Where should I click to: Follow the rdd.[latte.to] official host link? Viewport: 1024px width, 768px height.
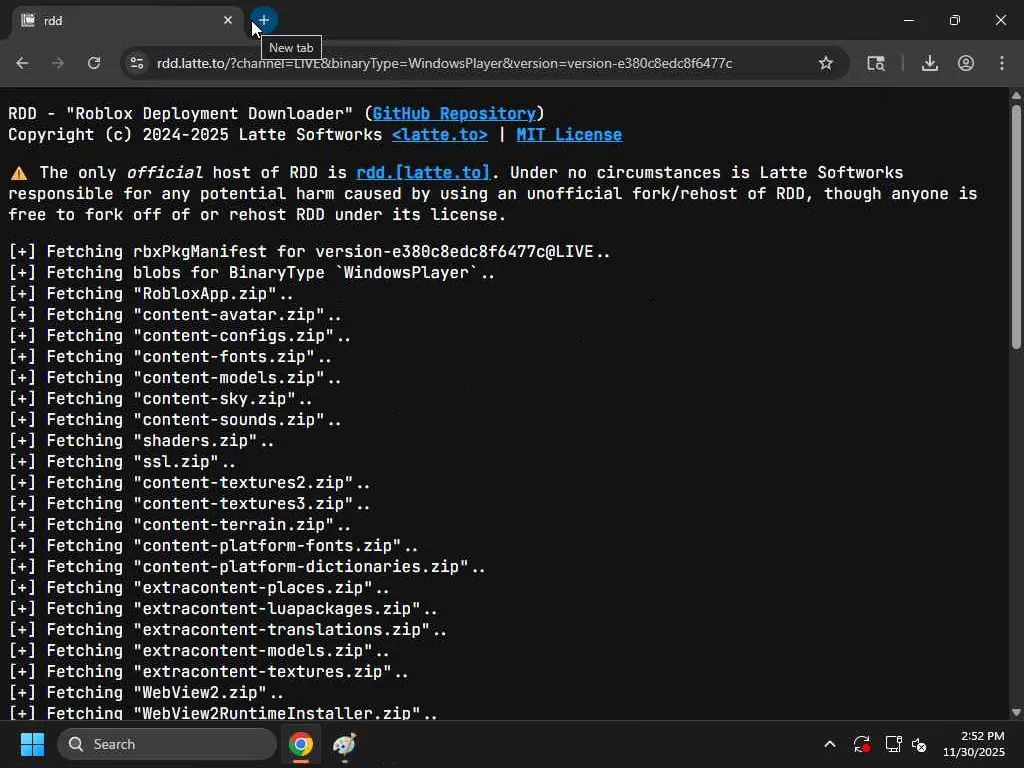423,172
